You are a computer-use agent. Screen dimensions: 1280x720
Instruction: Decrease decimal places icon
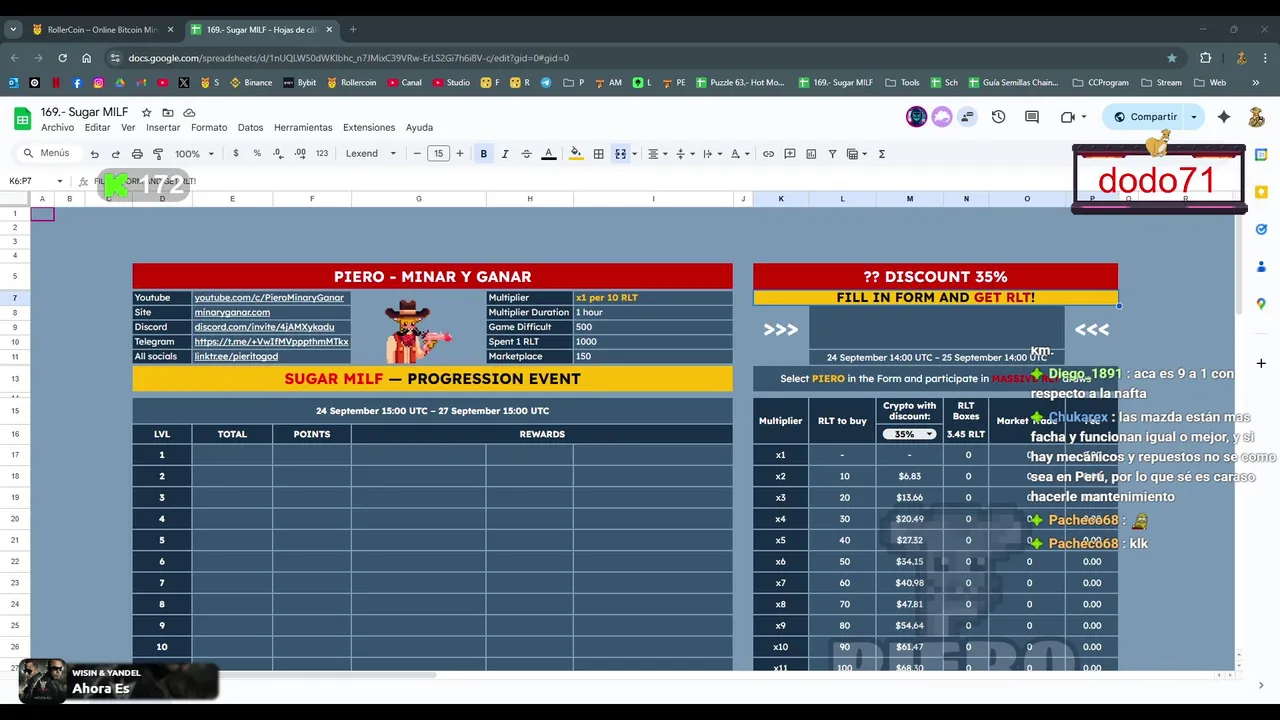[277, 154]
